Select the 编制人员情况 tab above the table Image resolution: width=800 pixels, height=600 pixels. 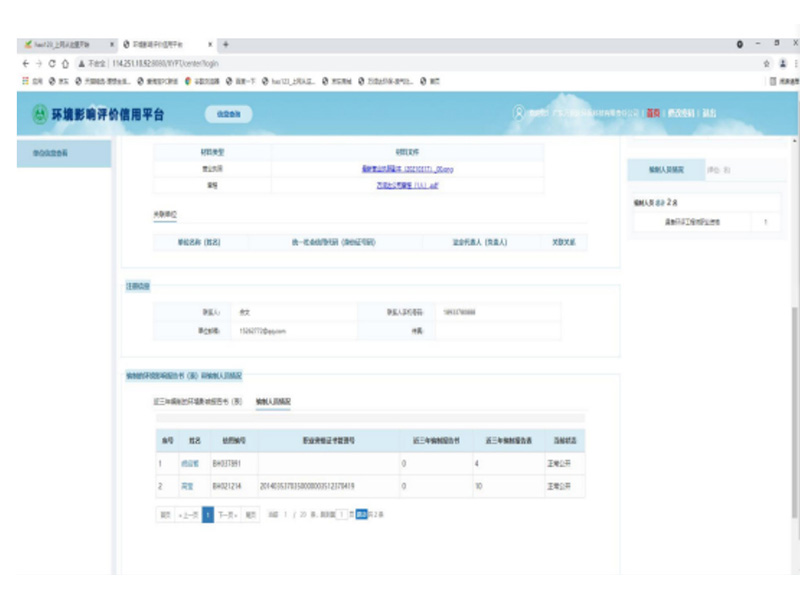(273, 401)
